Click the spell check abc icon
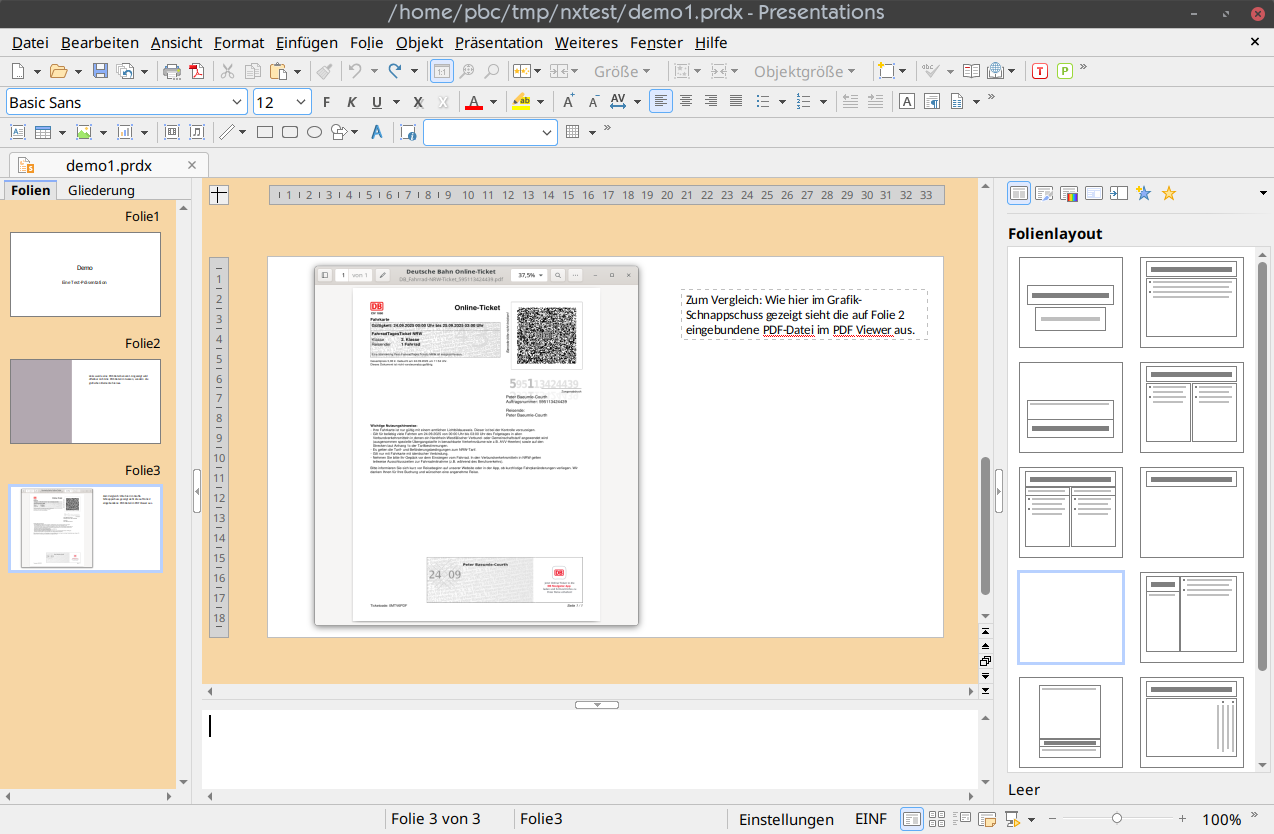This screenshot has width=1274, height=834. (930, 71)
